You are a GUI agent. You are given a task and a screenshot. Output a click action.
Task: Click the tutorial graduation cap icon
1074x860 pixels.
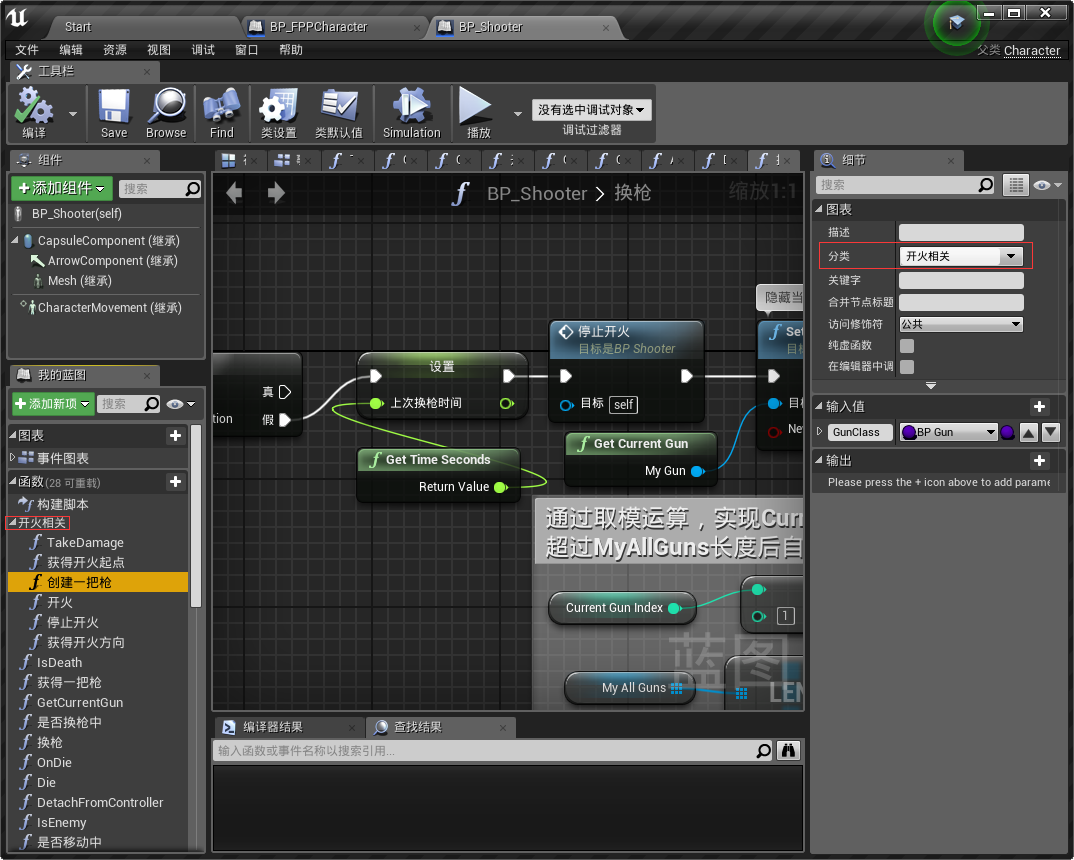click(956, 23)
